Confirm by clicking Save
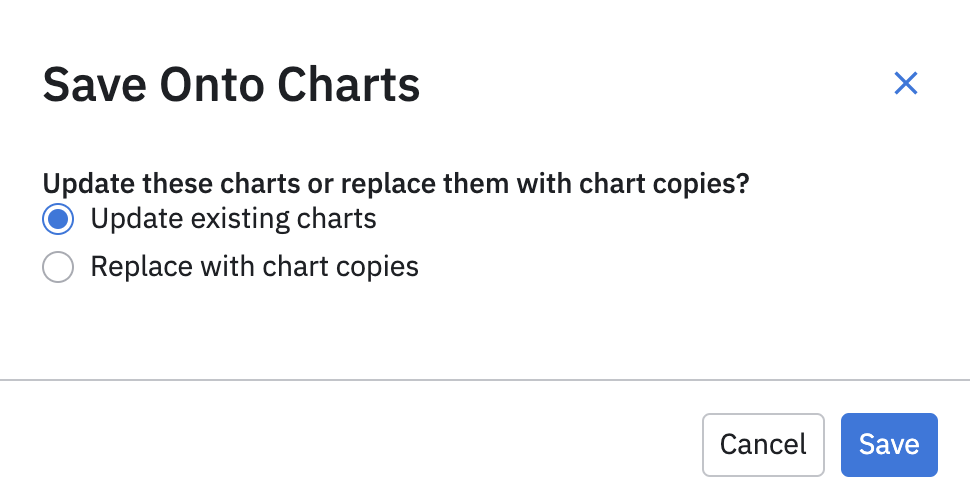This screenshot has height=496, width=970. pyautogui.click(x=889, y=444)
